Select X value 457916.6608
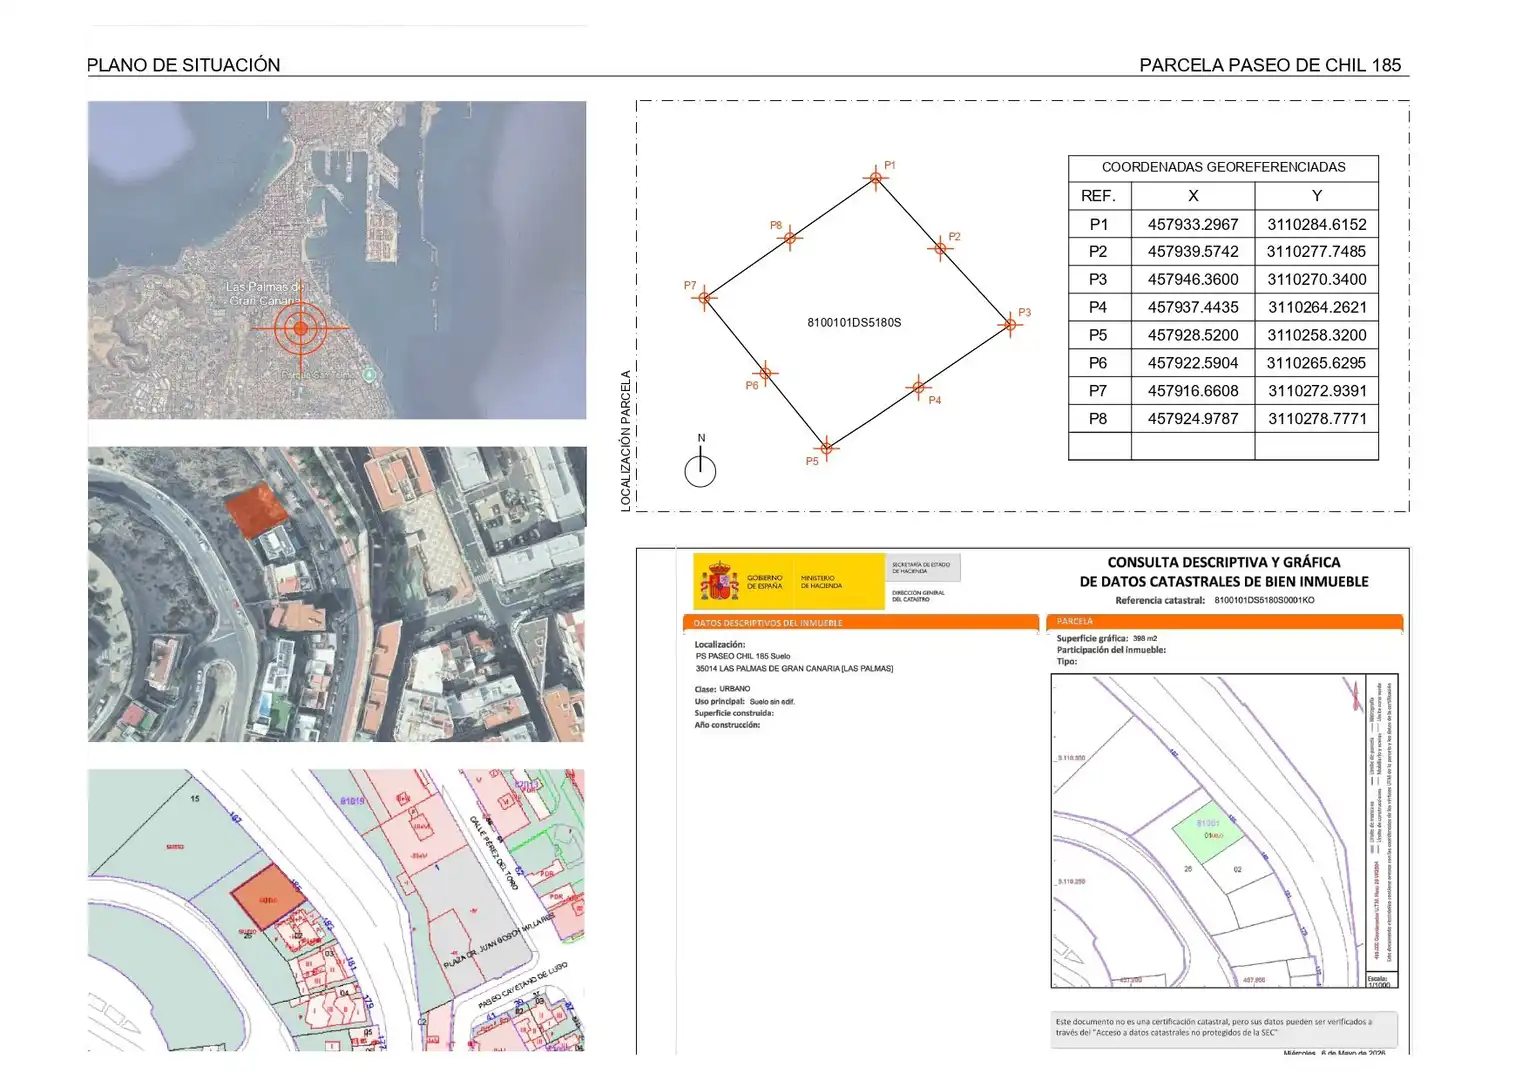The image size is (1529, 1080). coord(1193,391)
